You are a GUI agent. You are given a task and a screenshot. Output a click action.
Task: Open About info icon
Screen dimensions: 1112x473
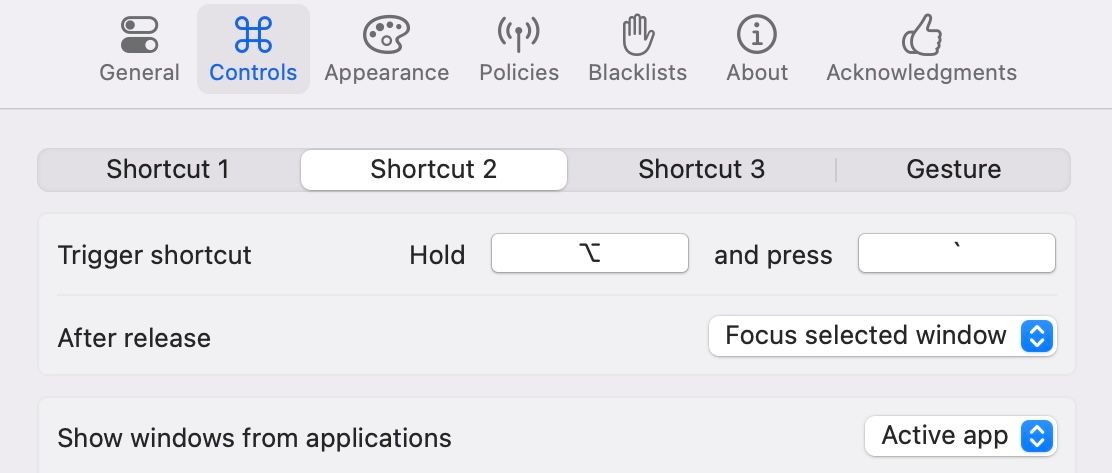(756, 35)
